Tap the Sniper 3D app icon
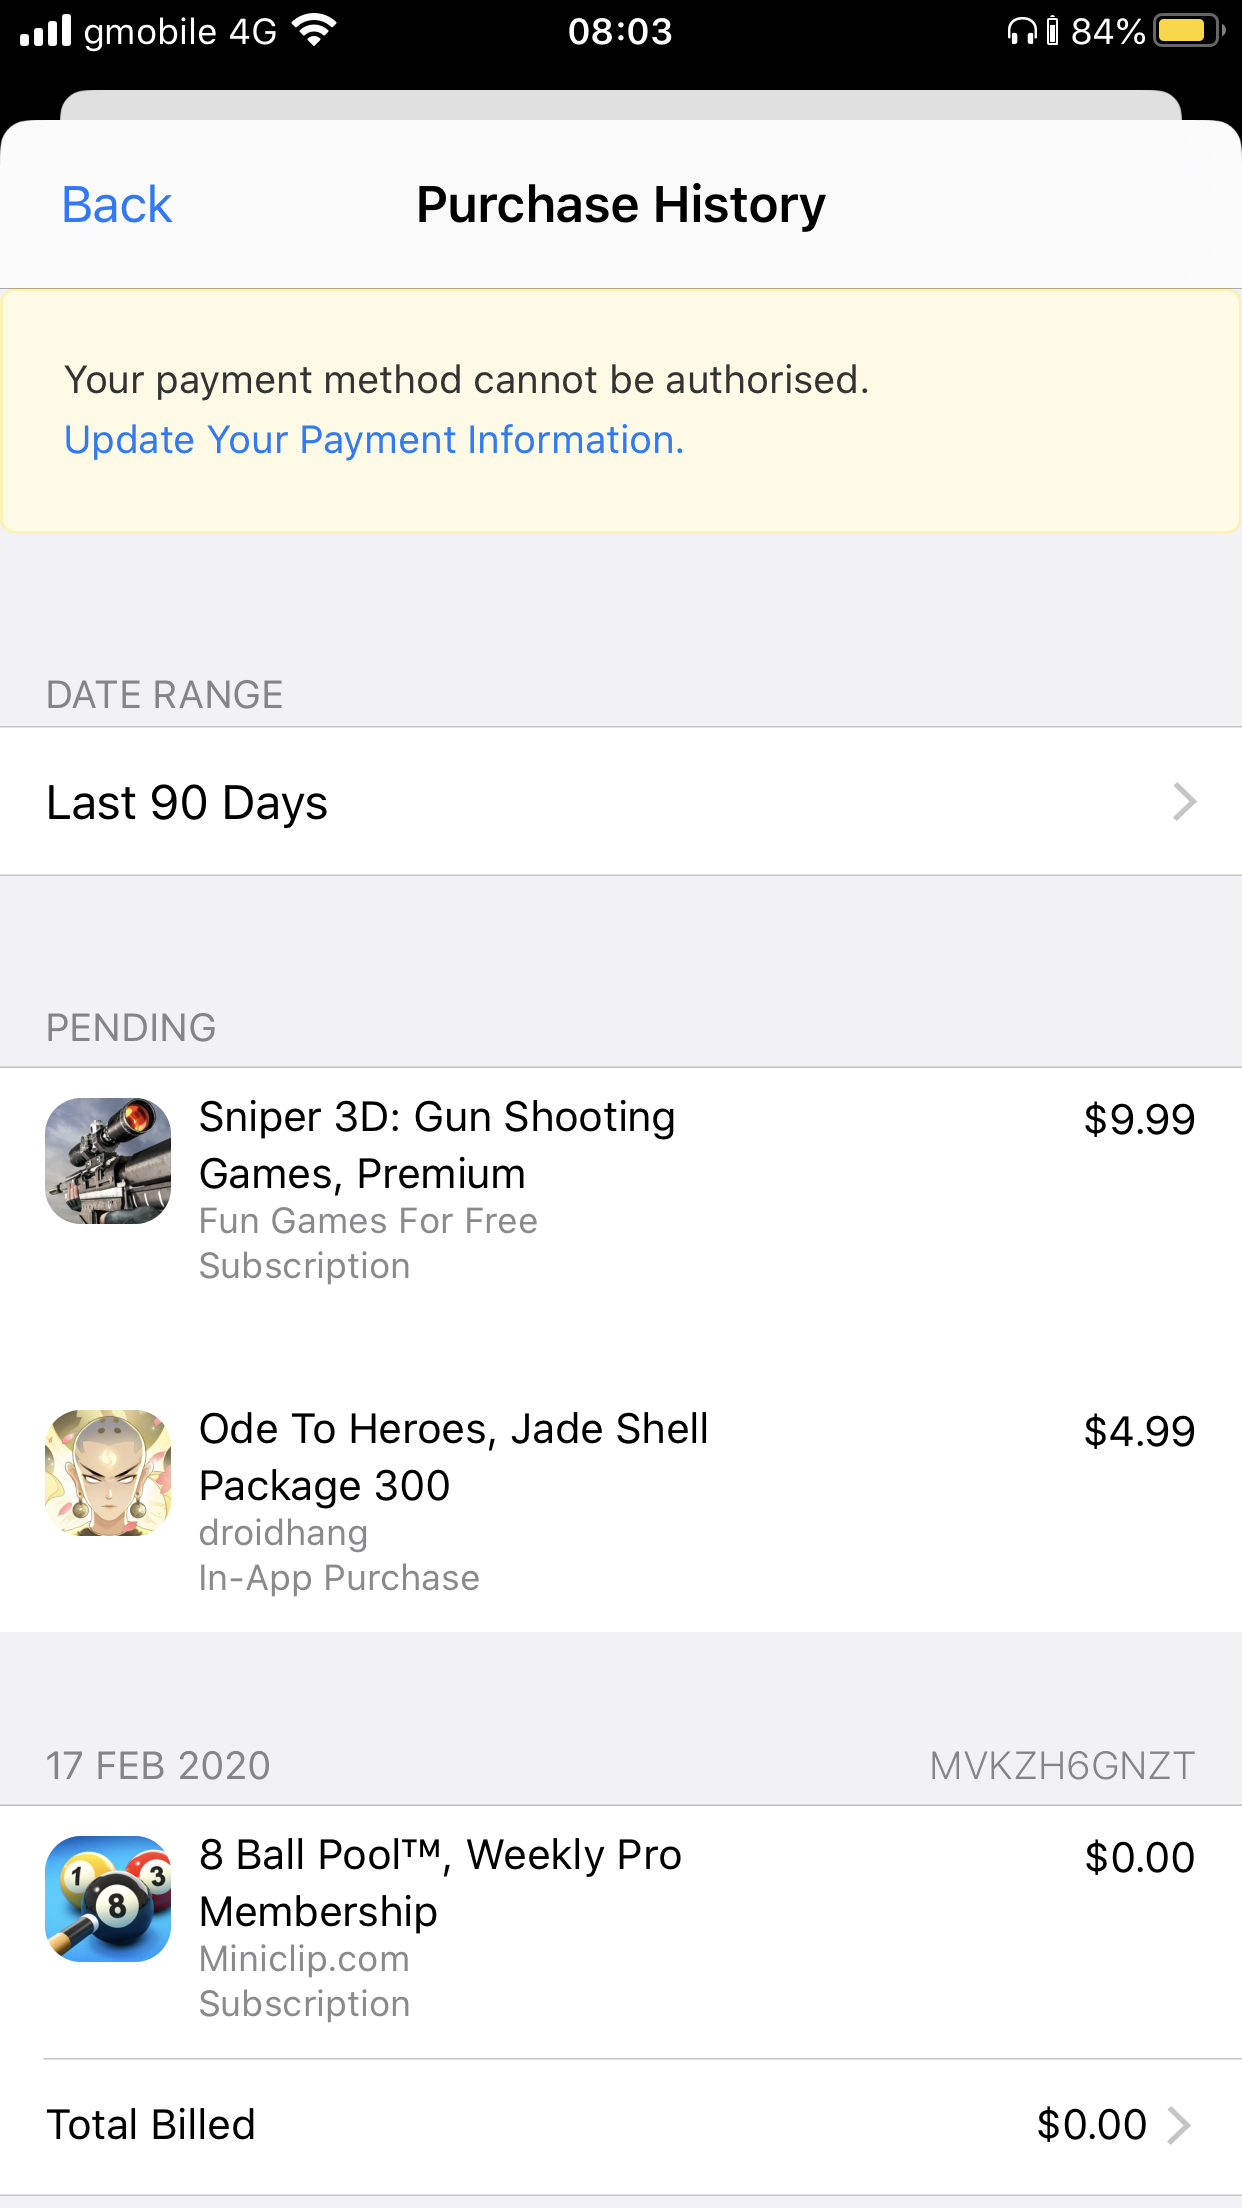Image resolution: width=1242 pixels, height=2208 pixels. [108, 1161]
